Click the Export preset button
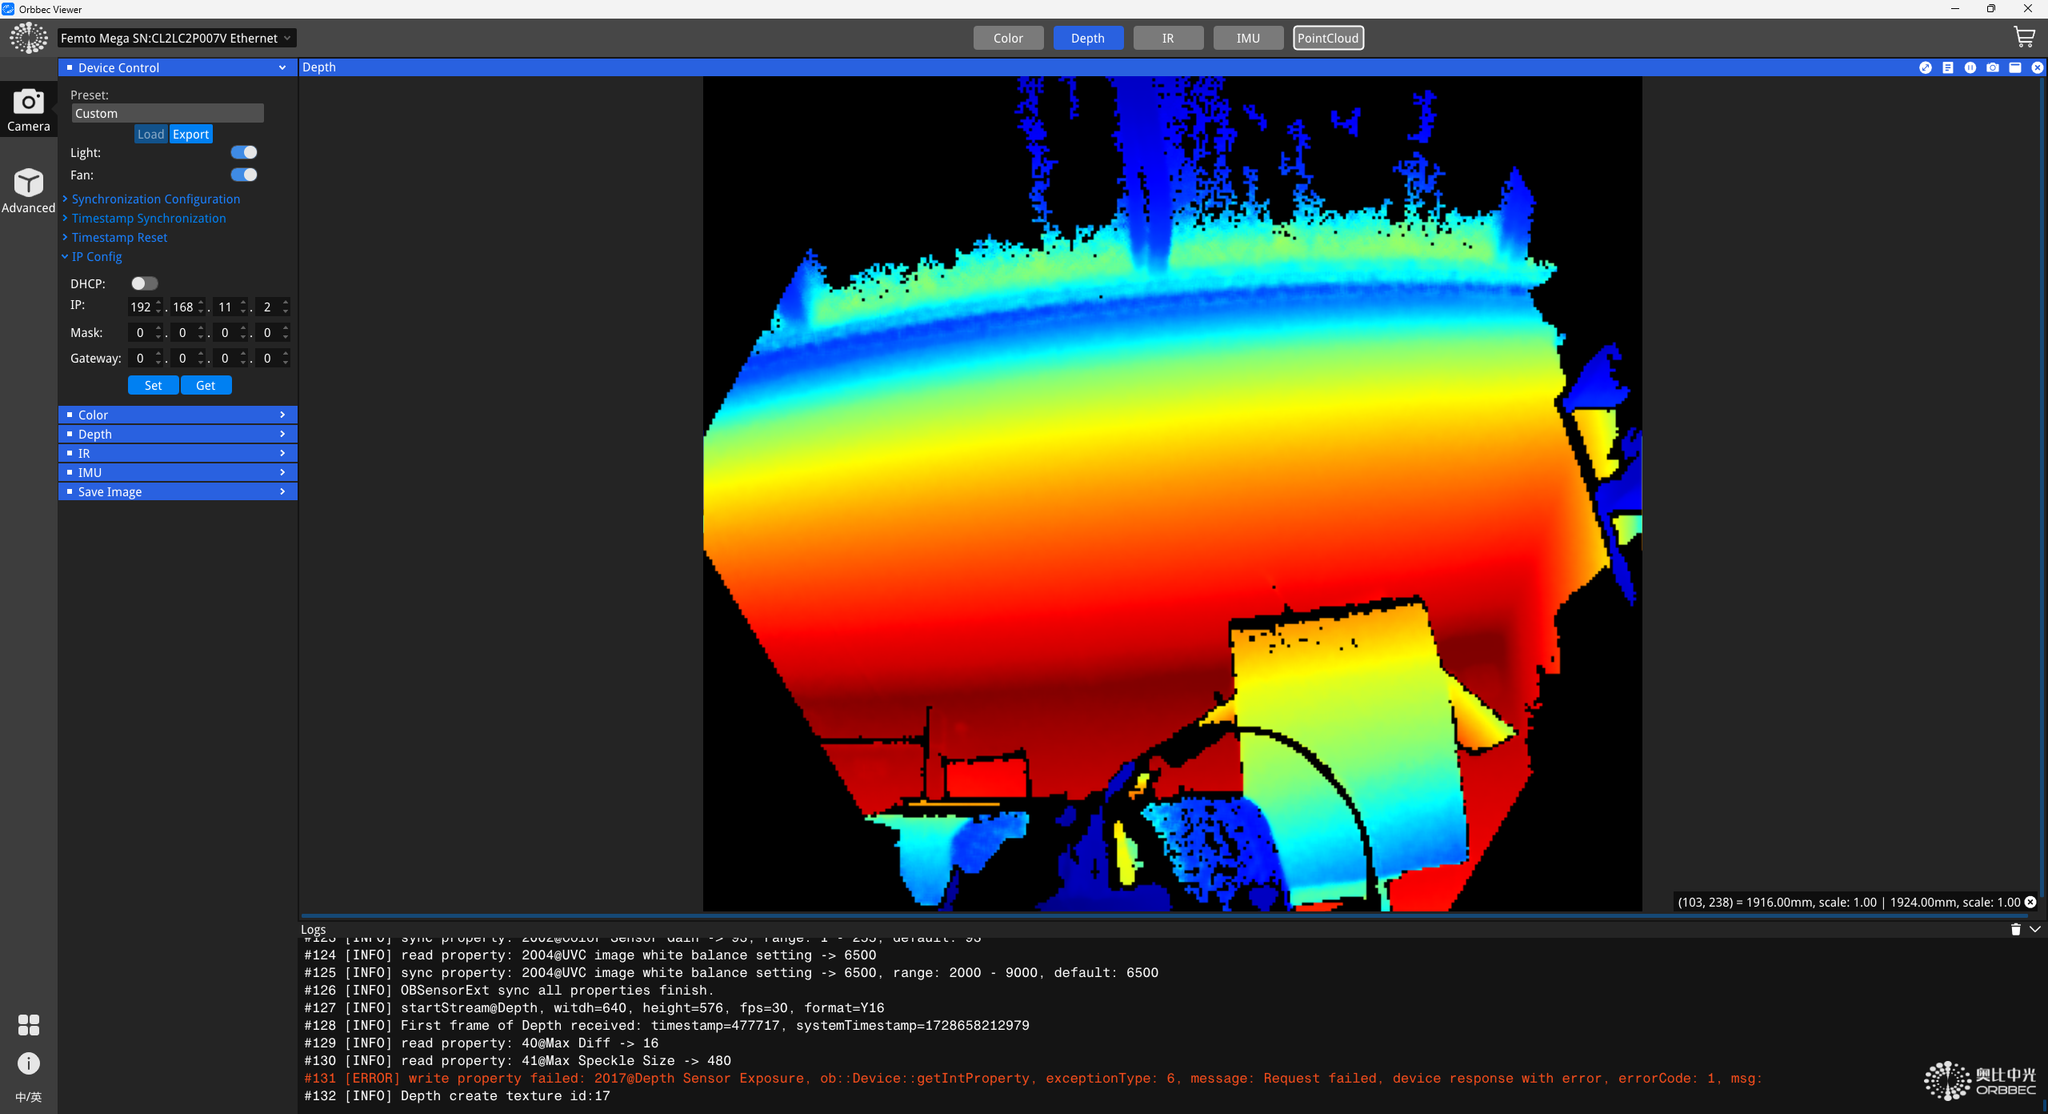 coord(190,134)
